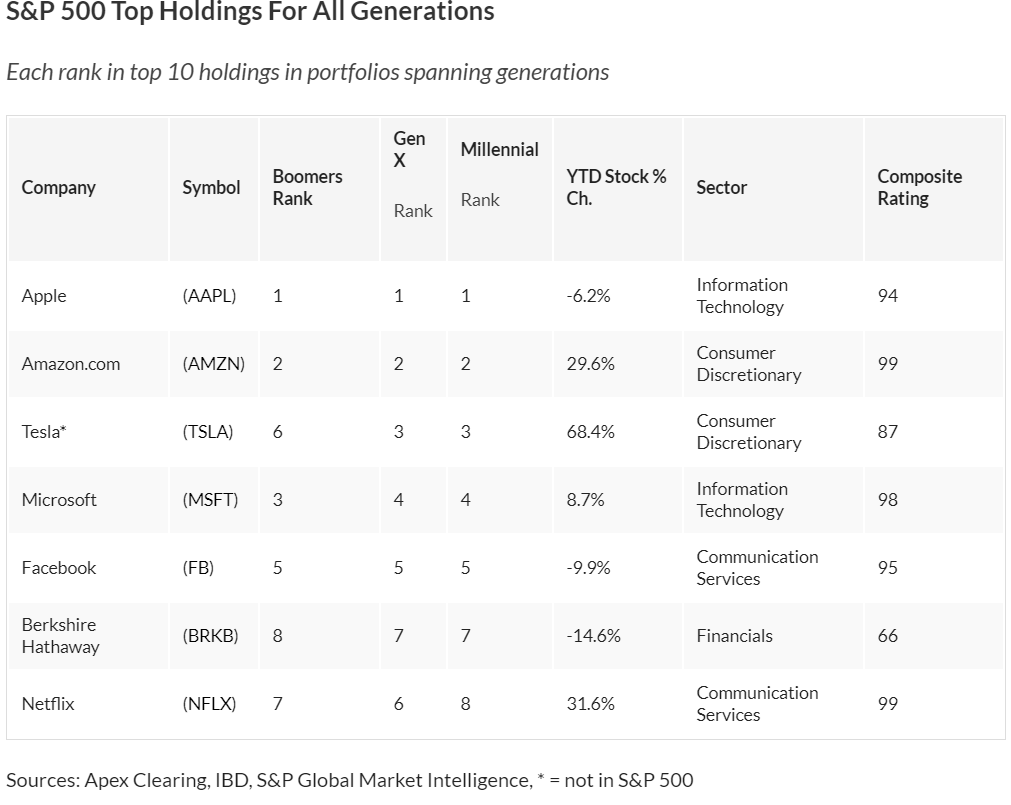
Task: Click the Tesla* company name
Action: click(x=44, y=432)
